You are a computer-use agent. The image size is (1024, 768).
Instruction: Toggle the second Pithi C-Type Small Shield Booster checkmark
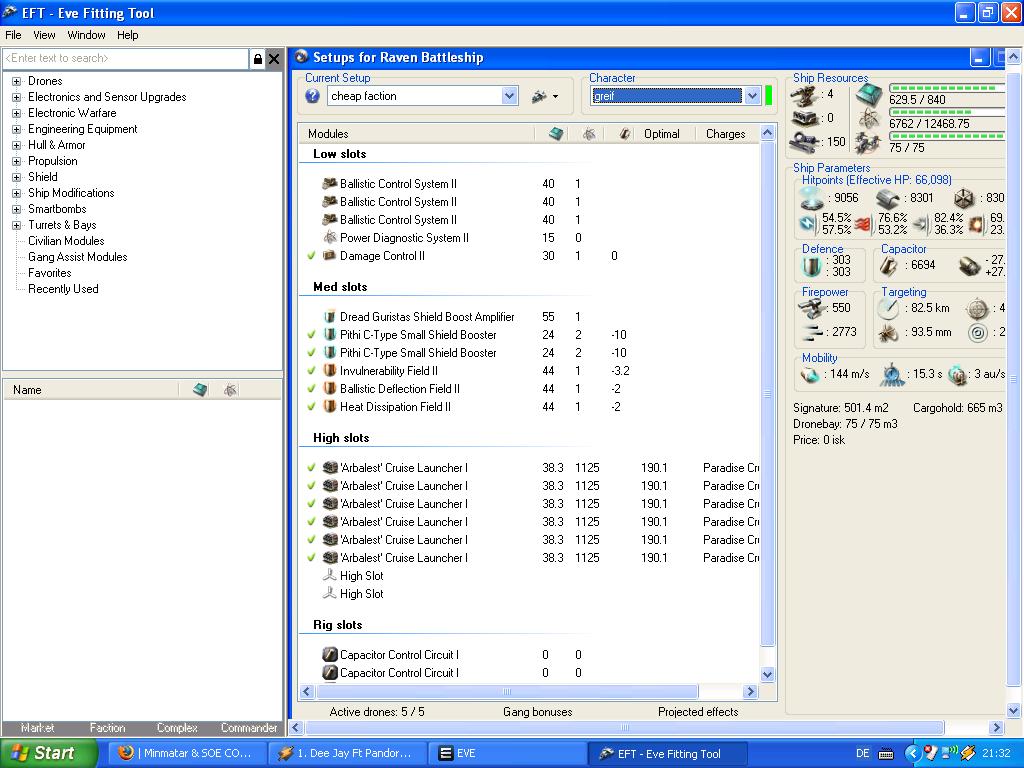click(x=312, y=353)
